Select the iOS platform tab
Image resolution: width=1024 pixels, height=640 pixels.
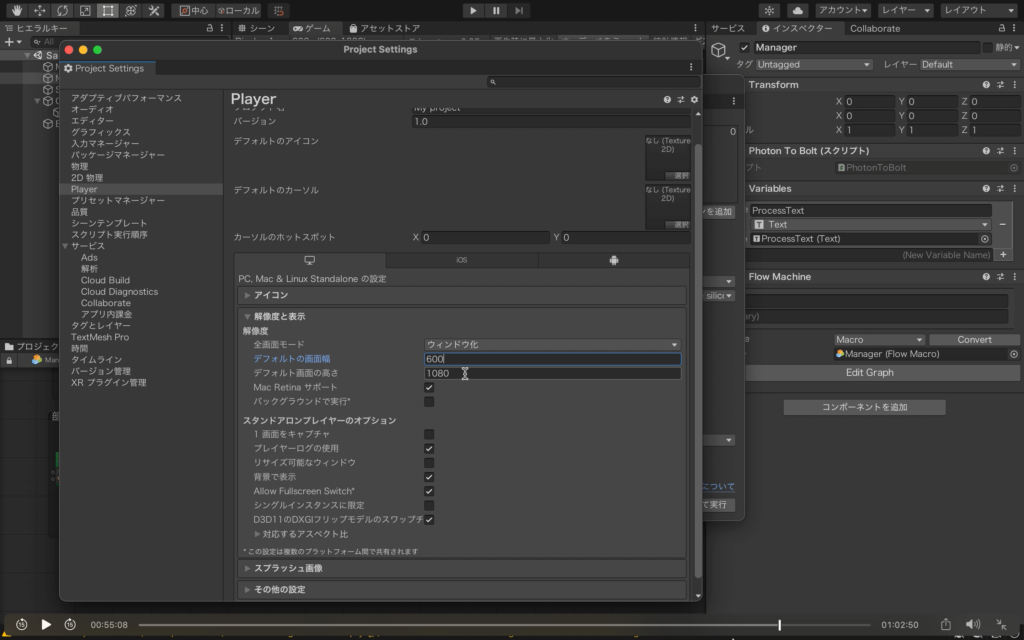[x=462, y=260]
